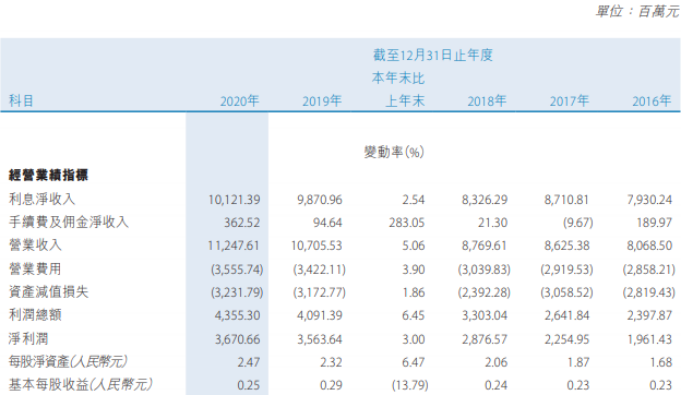Viewport: 682px width, 396px height.
Task: Select the 基本每股收益(人民幣元) row label
Action: (81, 384)
